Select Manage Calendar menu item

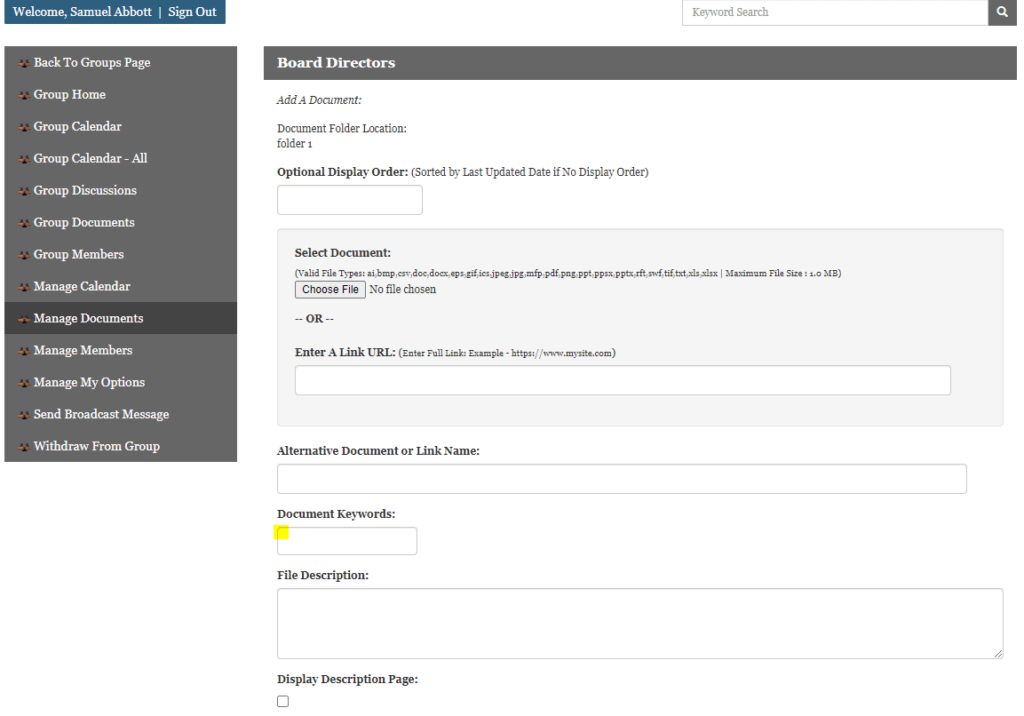[82, 286]
